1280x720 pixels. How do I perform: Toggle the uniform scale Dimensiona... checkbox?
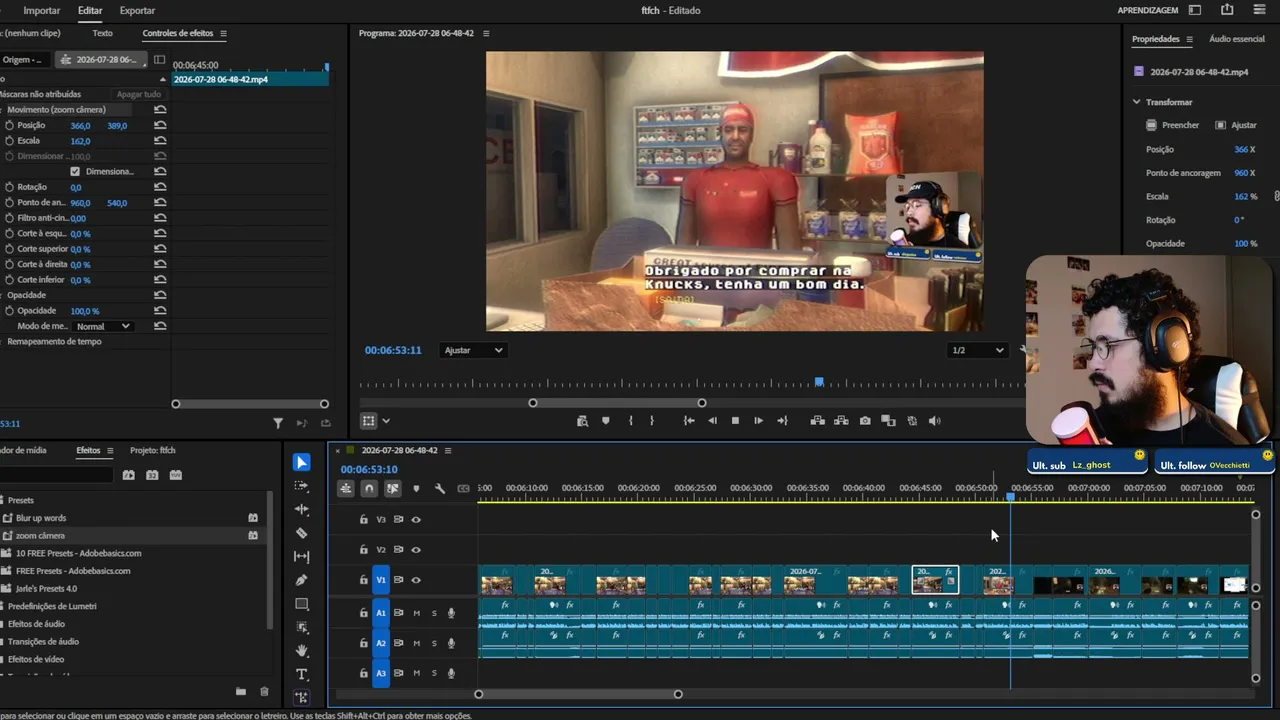[x=75, y=171]
